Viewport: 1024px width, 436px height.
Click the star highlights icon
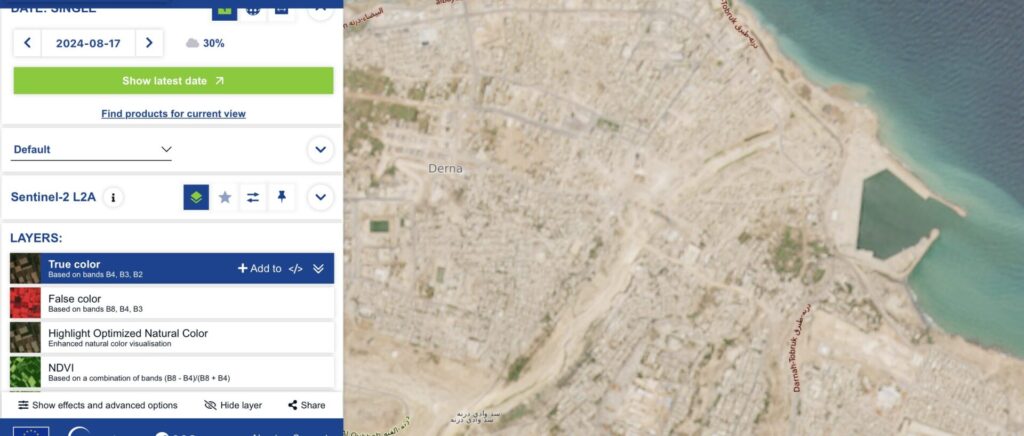pos(225,197)
